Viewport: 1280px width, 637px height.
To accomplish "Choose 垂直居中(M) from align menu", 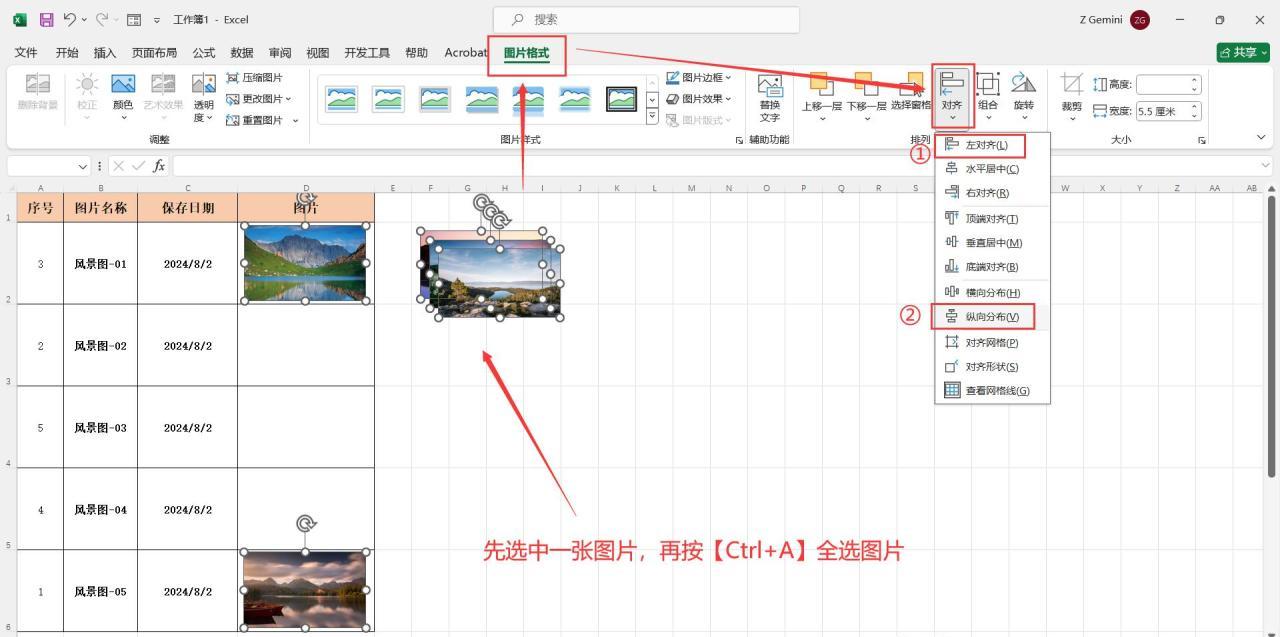I will pos(992,243).
